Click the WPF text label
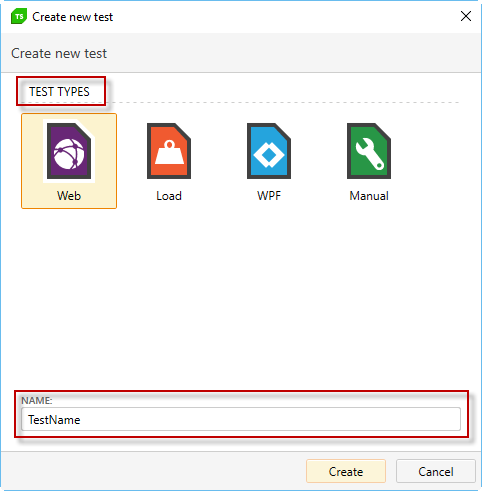Image resolution: width=482 pixels, height=491 pixels. coord(269,196)
